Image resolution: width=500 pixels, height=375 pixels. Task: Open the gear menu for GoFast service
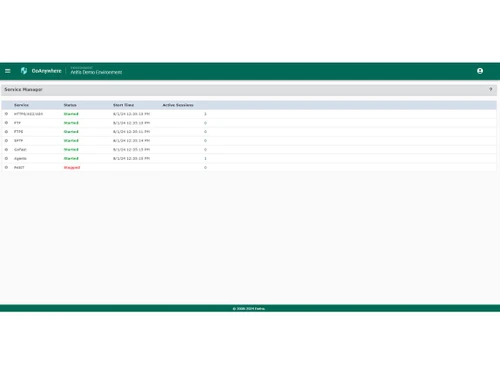pos(6,150)
